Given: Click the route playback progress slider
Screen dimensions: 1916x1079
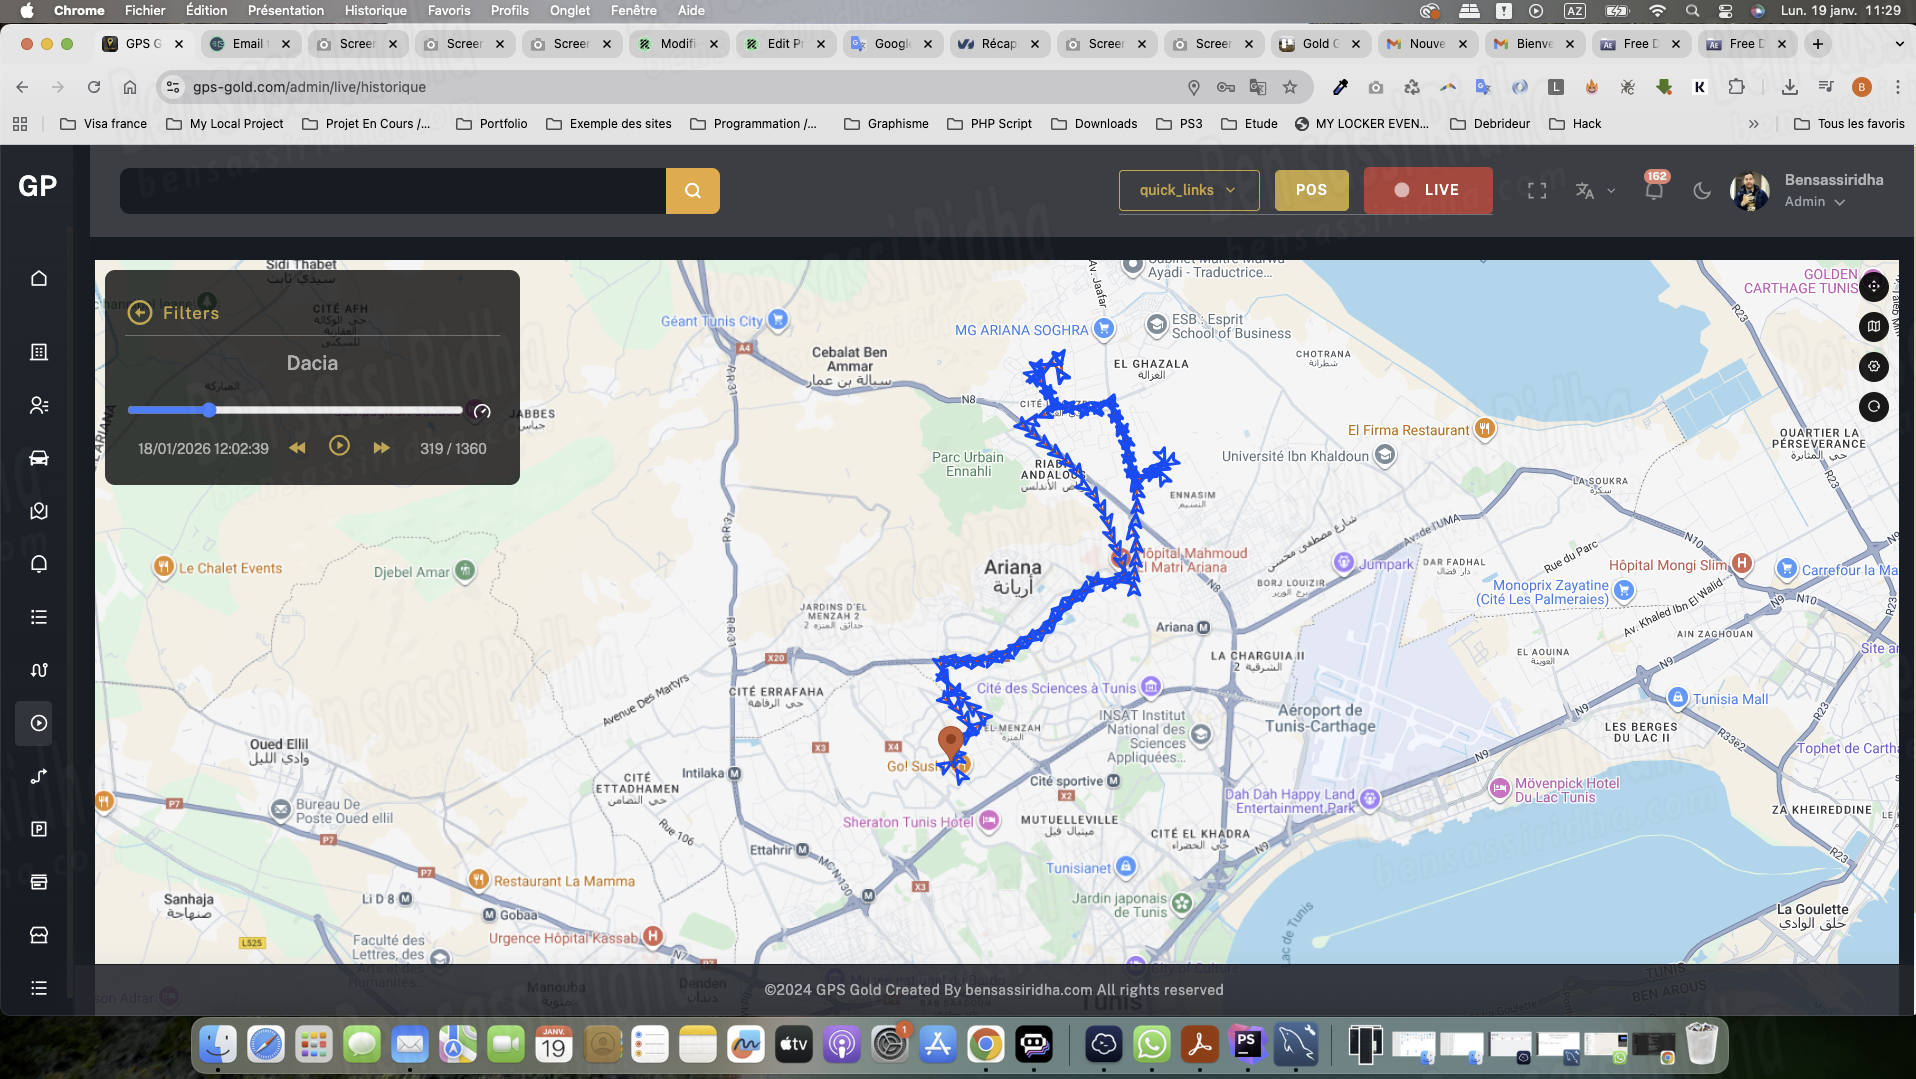Looking at the screenshot, I should point(295,410).
